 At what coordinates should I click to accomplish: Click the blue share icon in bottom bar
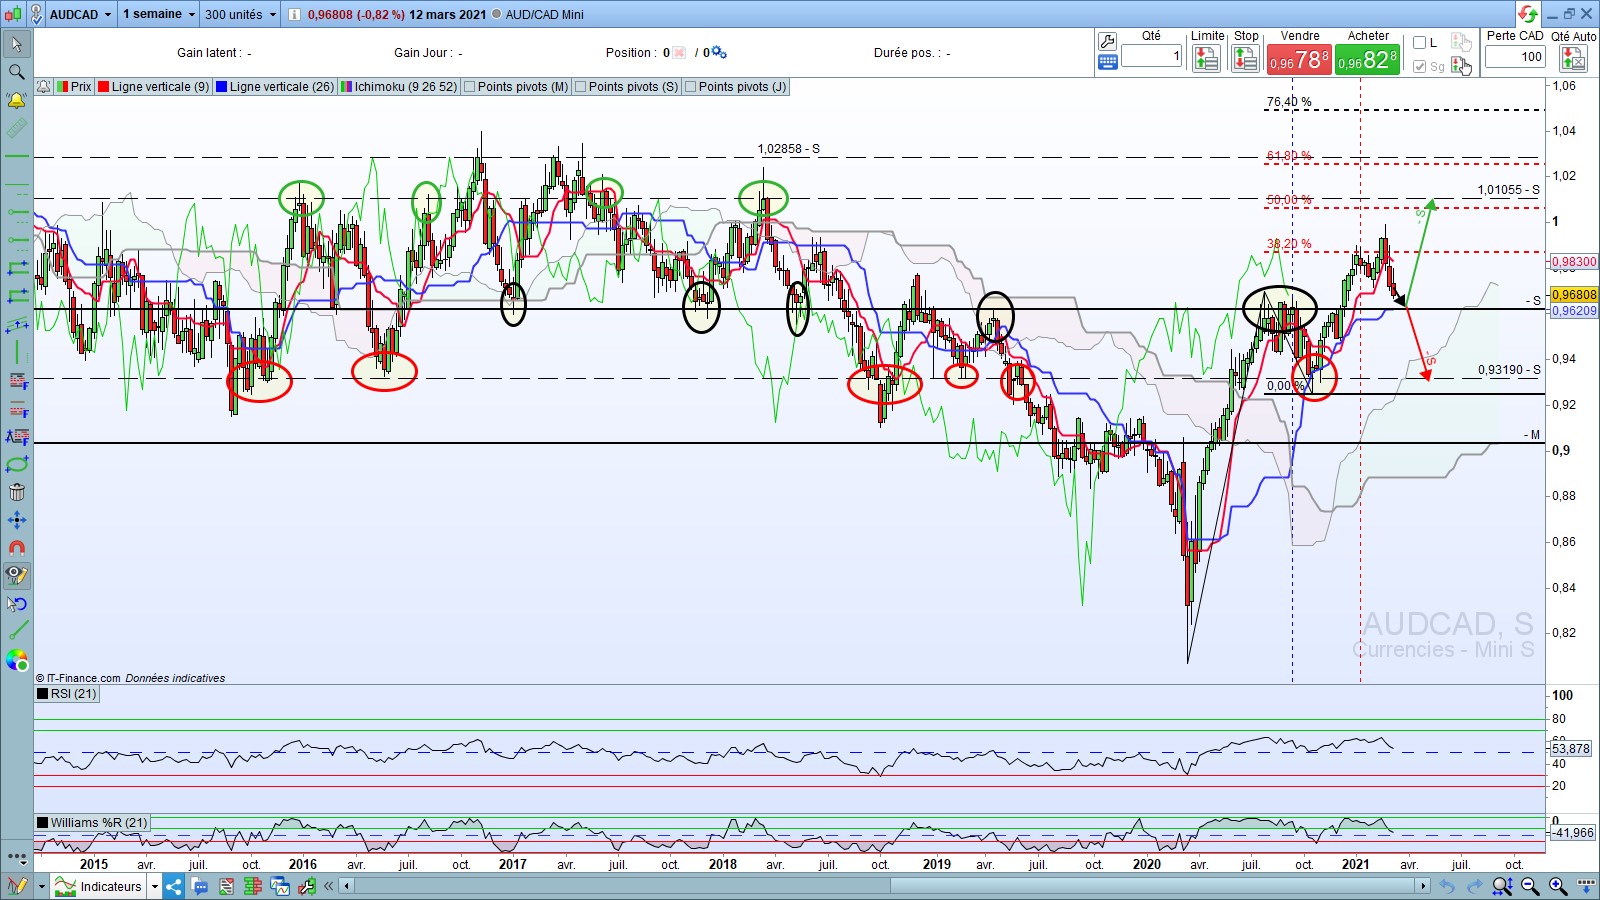[174, 886]
